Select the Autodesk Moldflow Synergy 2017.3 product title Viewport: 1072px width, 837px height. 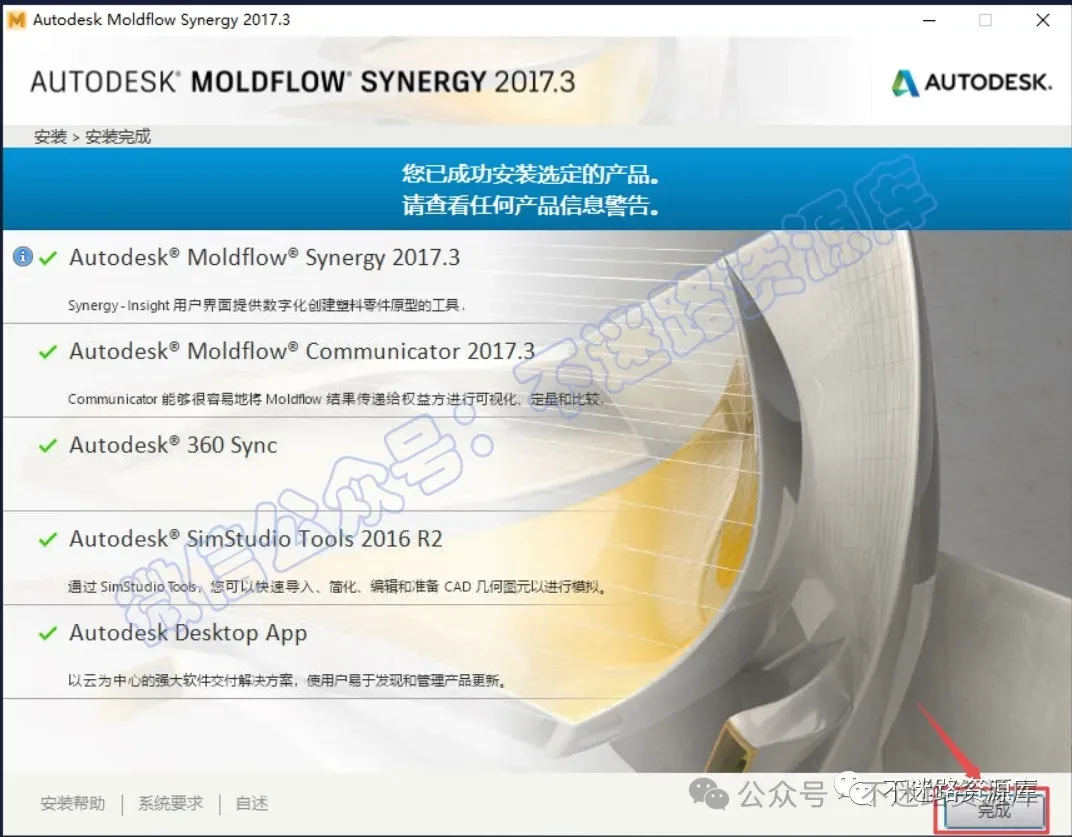pos(265,258)
